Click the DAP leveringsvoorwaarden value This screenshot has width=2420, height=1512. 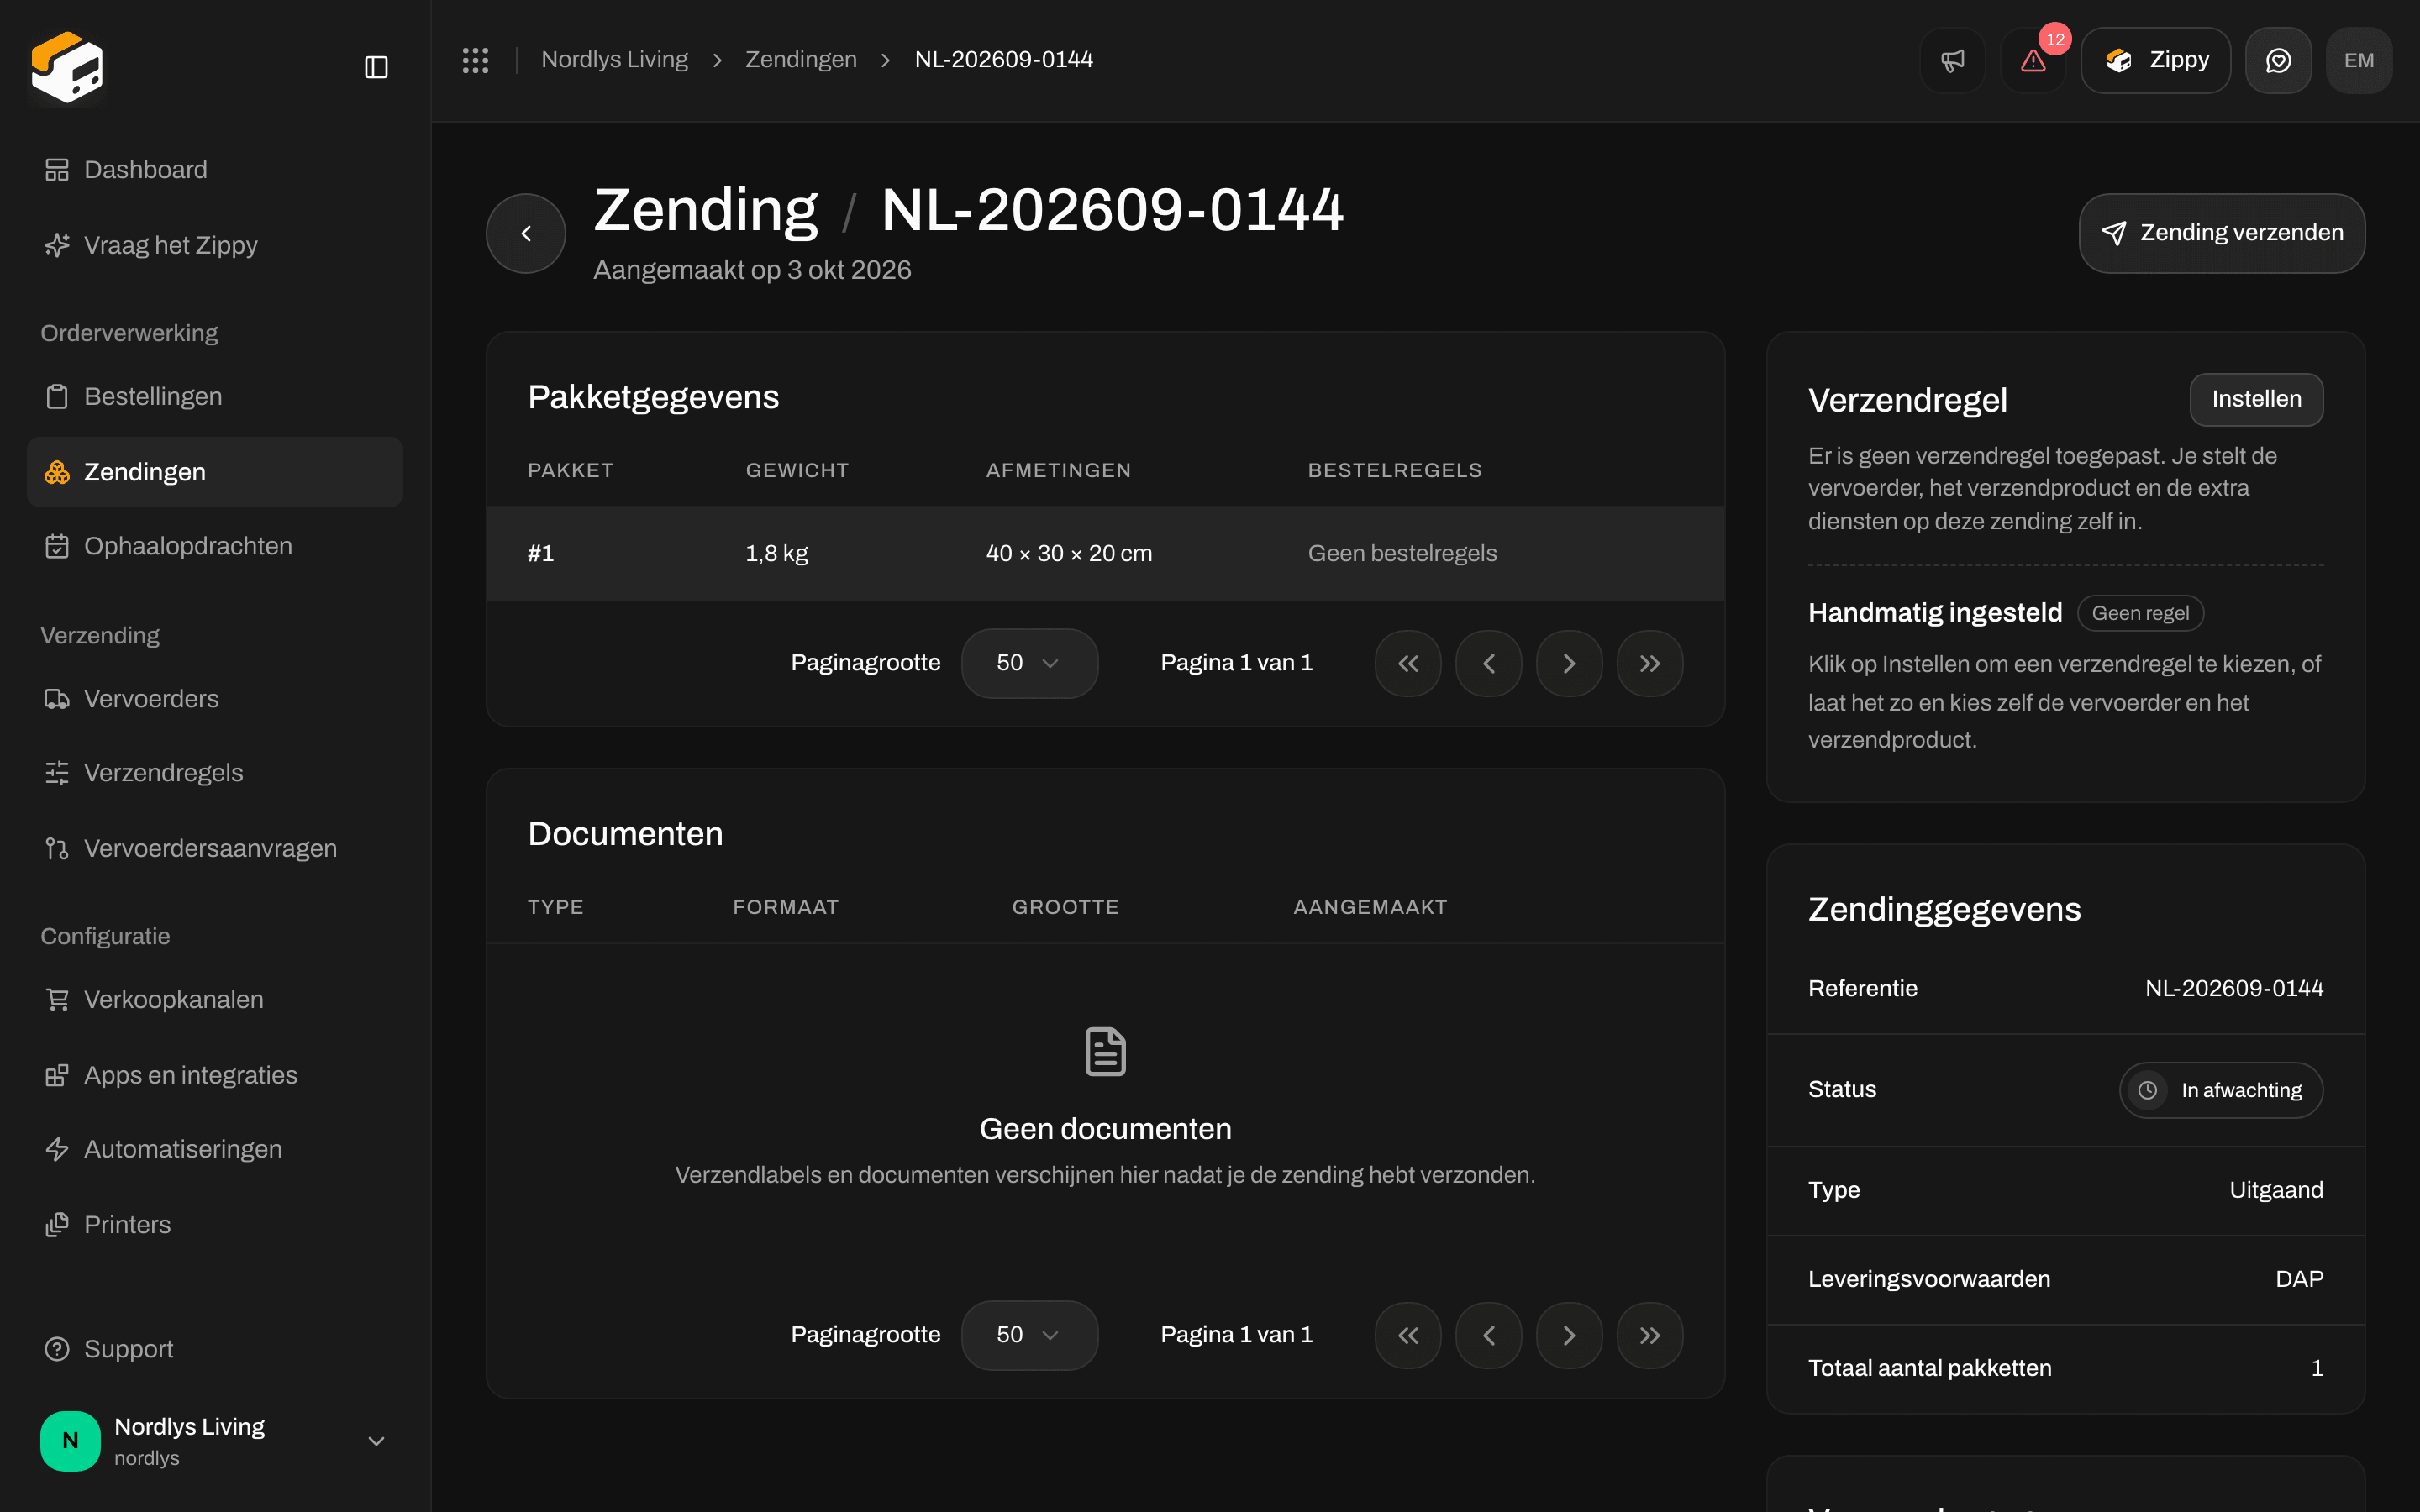pyautogui.click(x=2299, y=1279)
